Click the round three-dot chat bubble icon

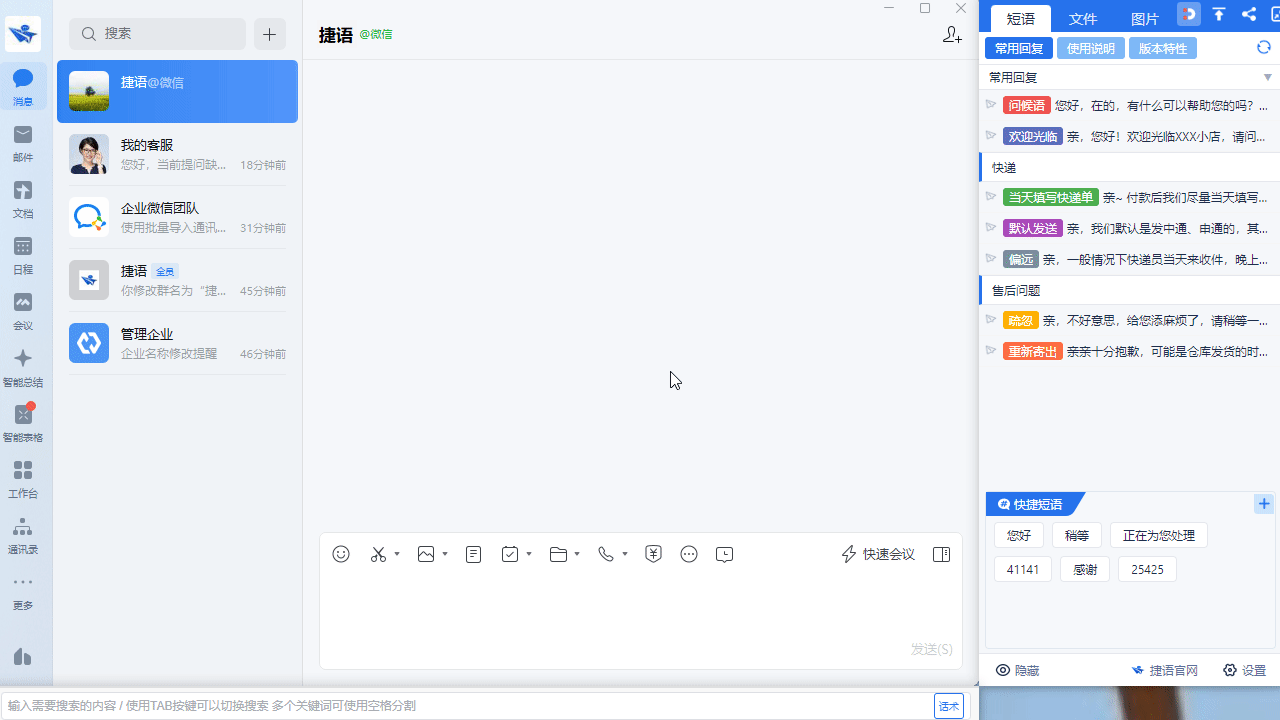click(x=689, y=554)
